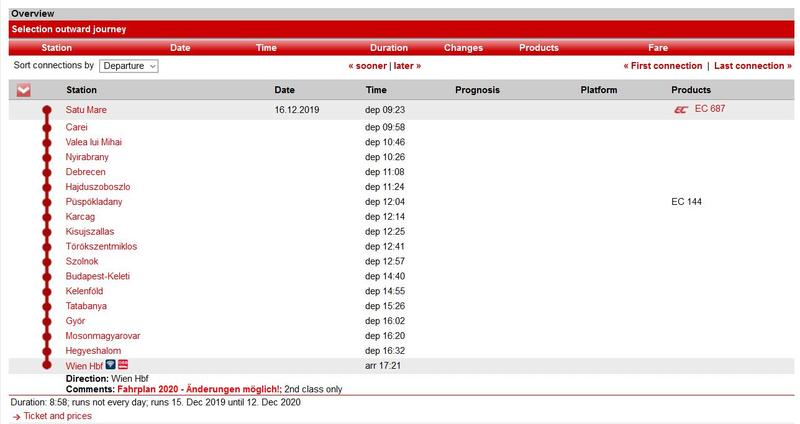800x424 pixels.
Task: Open the Debrecen station link
Action: click(85, 172)
